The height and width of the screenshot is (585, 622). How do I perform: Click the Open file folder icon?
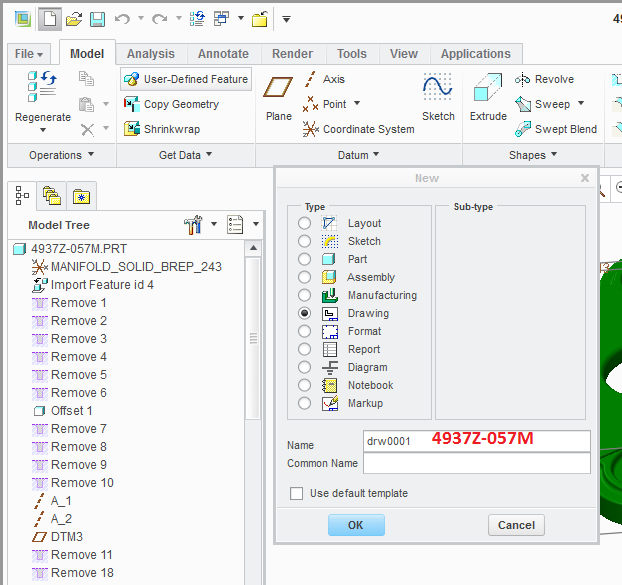tap(74, 19)
